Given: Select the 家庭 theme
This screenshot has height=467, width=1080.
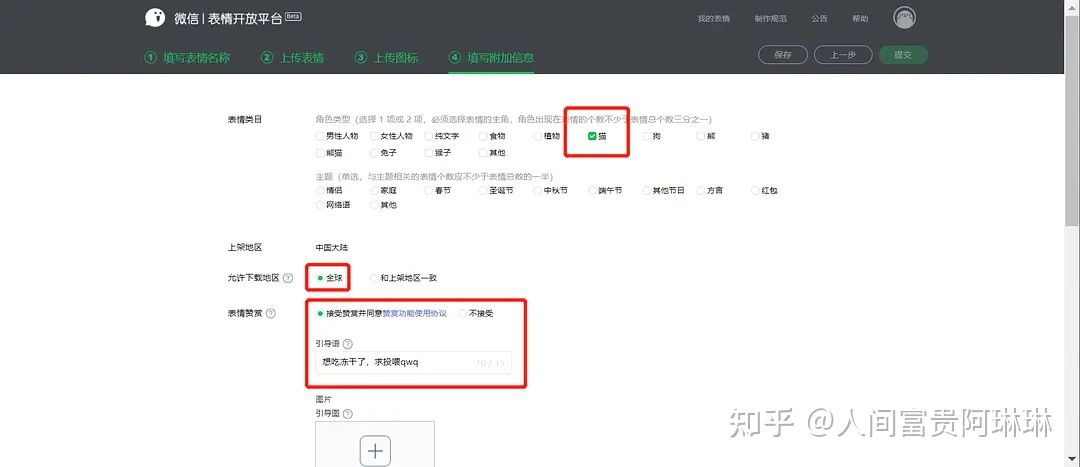Looking at the screenshot, I should (375, 190).
